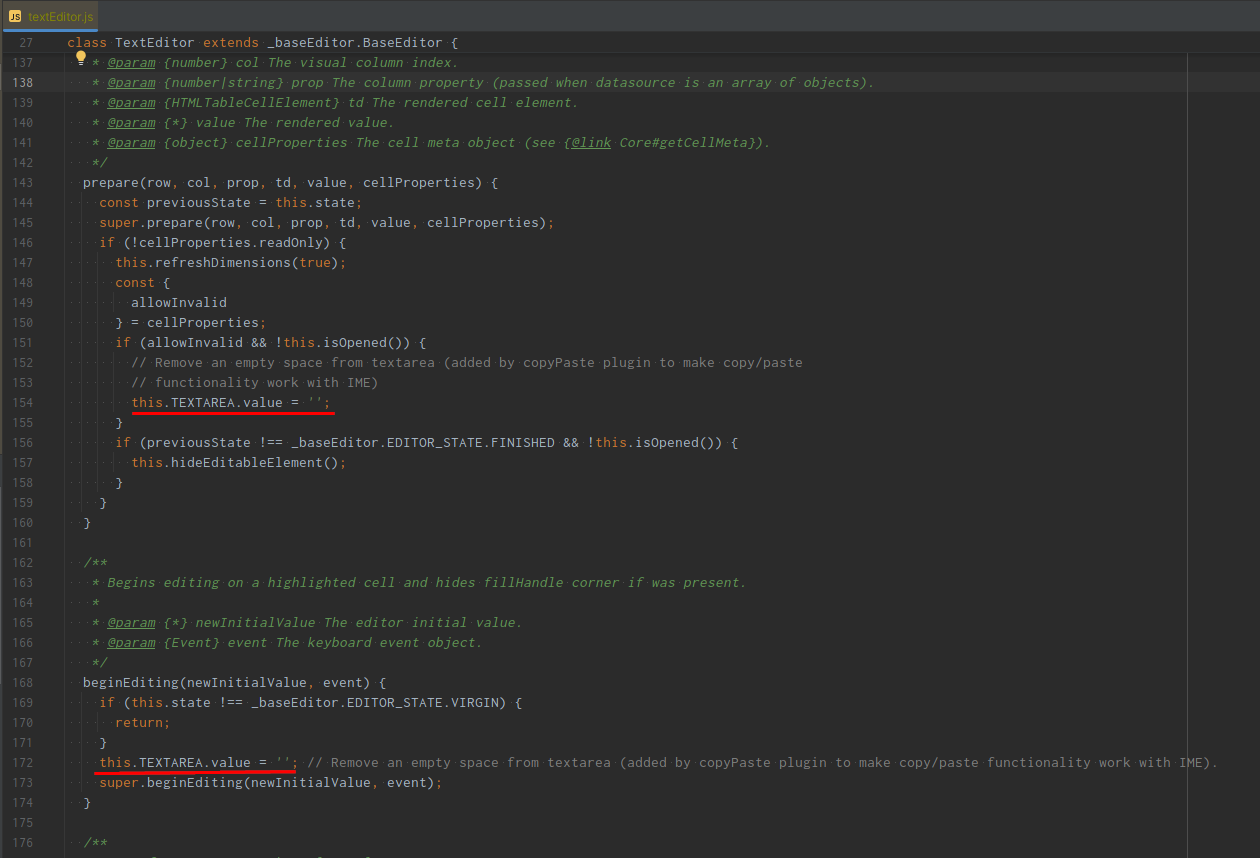1260x858 pixels.
Task: Open the yellow lightbulb intention actions
Action: [82, 58]
